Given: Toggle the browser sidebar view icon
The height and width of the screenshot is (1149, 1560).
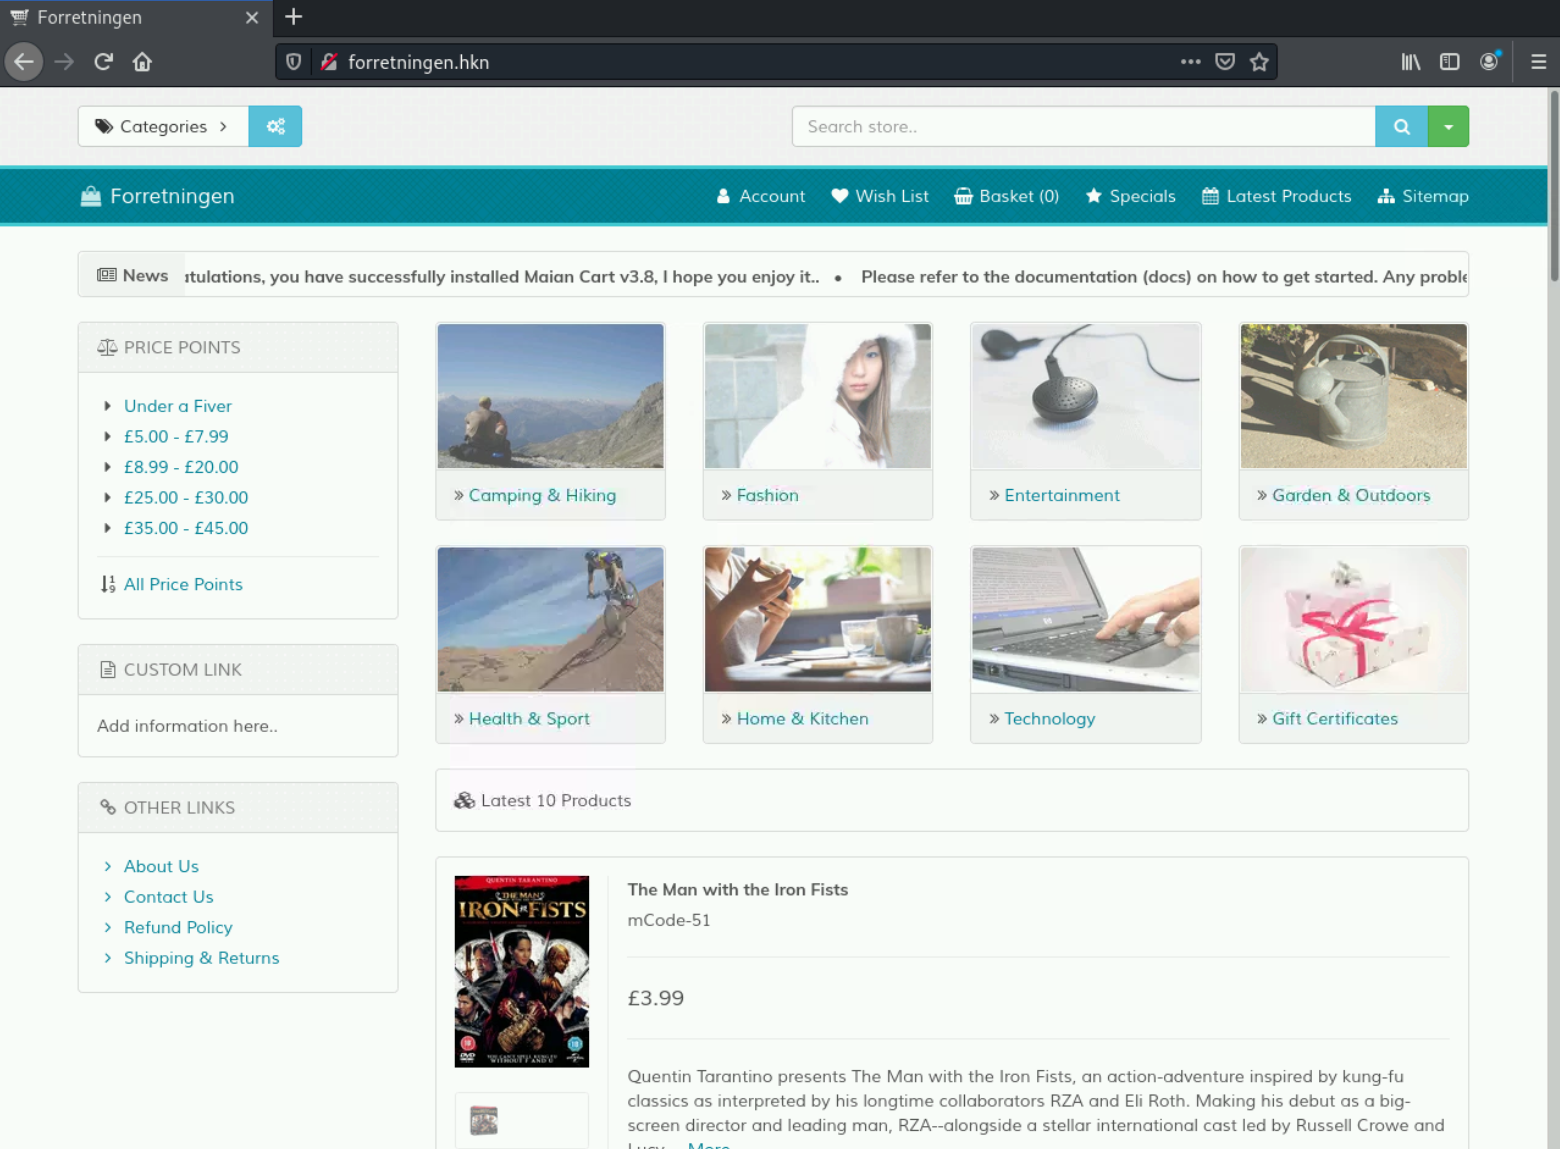Looking at the screenshot, I should [1449, 62].
